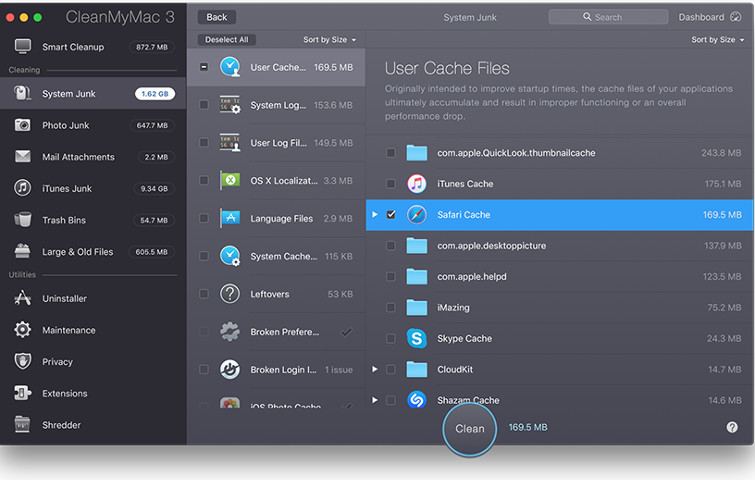This screenshot has width=755, height=480.
Task: Click the System Log Files icon
Action: [230, 105]
